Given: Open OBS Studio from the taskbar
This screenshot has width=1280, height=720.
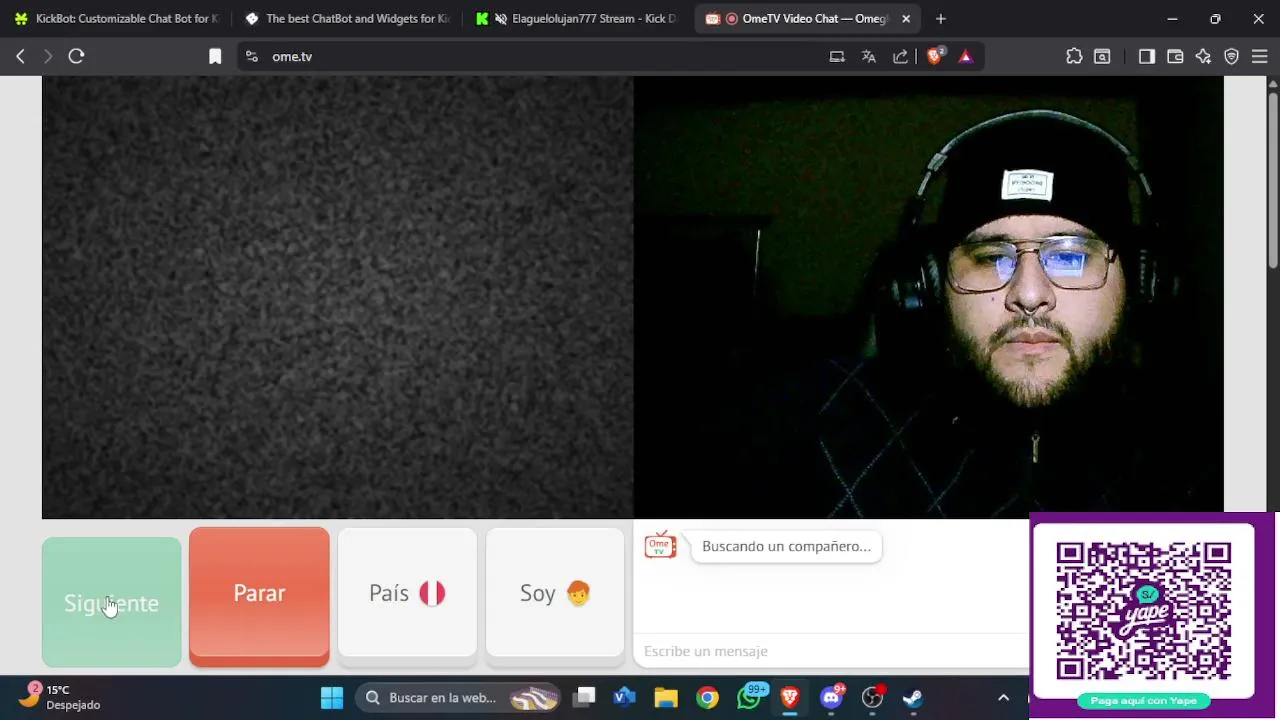Looking at the screenshot, I should [873, 698].
